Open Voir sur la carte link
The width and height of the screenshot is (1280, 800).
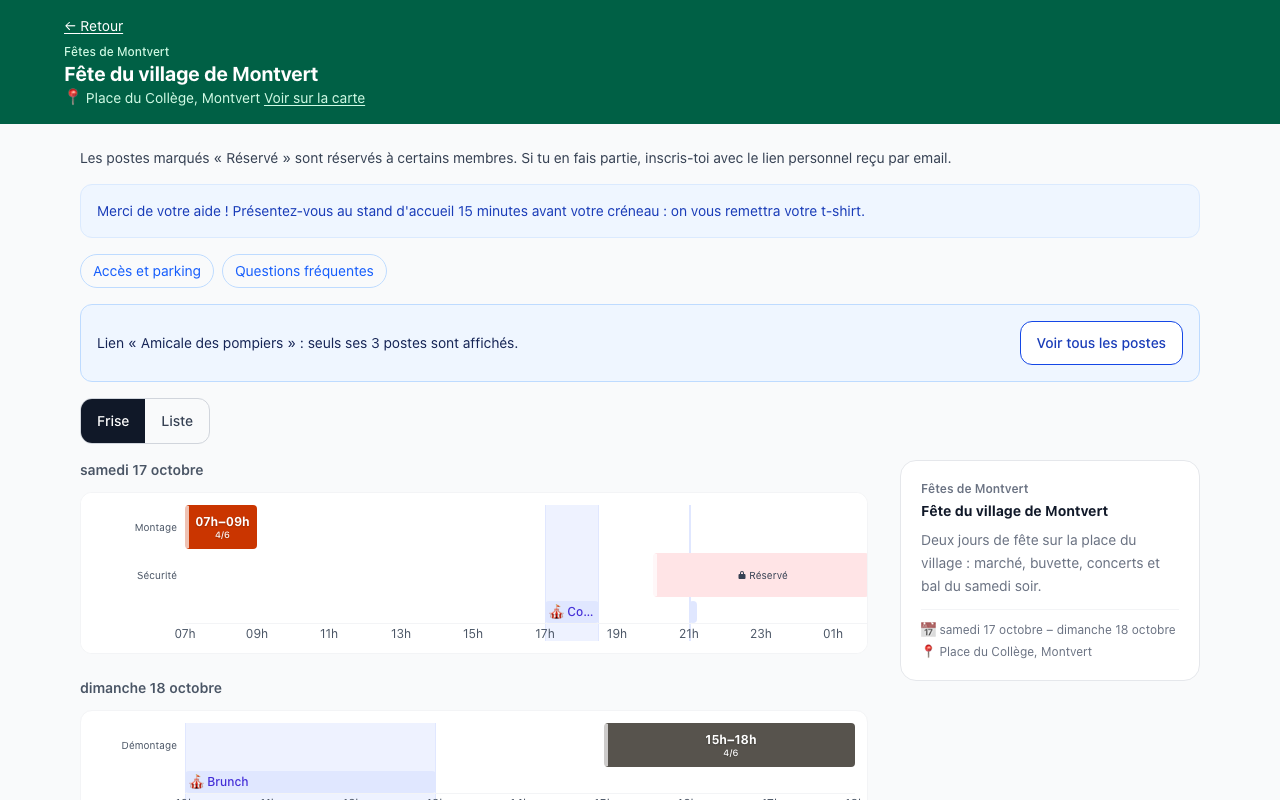pyautogui.click(x=314, y=98)
